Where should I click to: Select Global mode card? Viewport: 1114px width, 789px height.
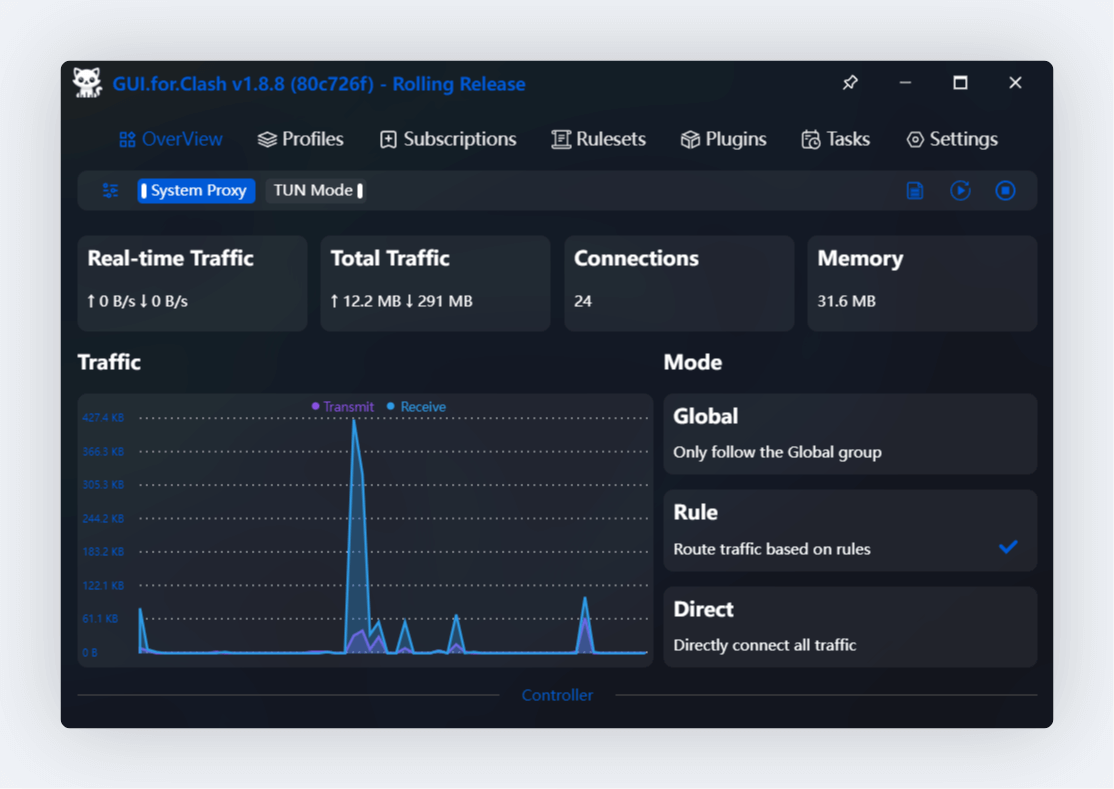click(x=850, y=434)
